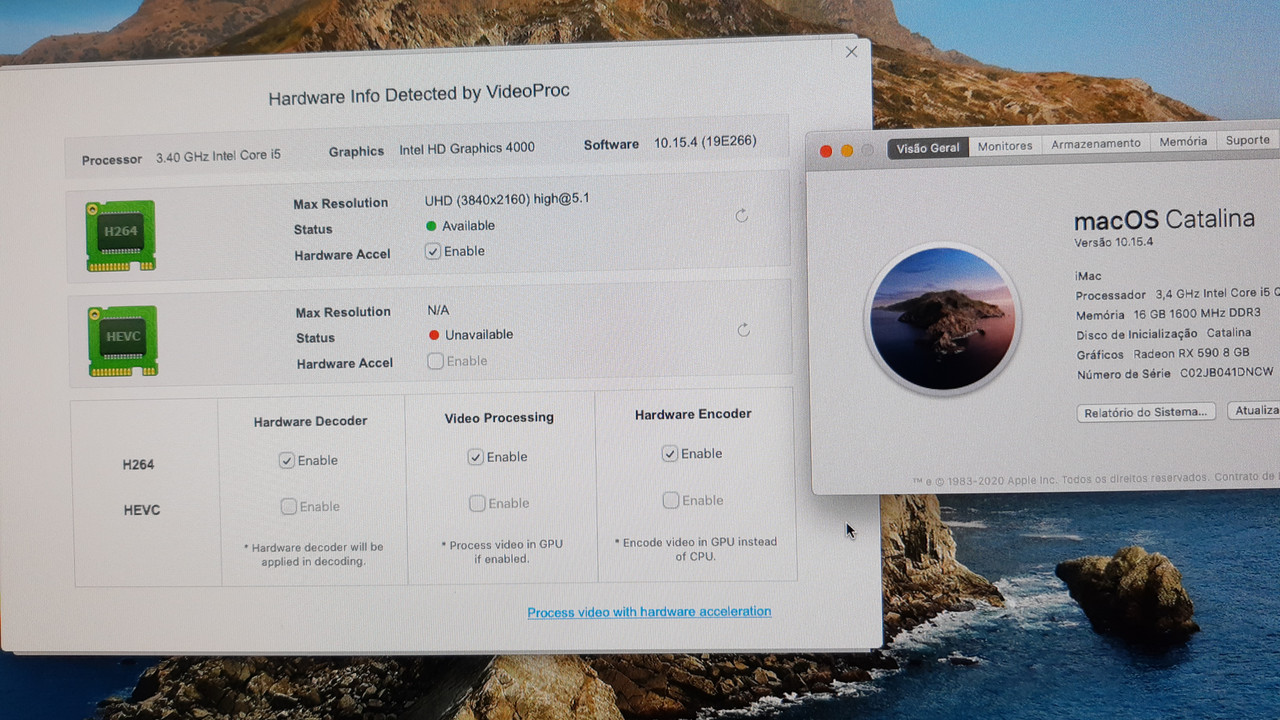The width and height of the screenshot is (1280, 720).
Task: Click the H264 chip icon
Action: 121,235
